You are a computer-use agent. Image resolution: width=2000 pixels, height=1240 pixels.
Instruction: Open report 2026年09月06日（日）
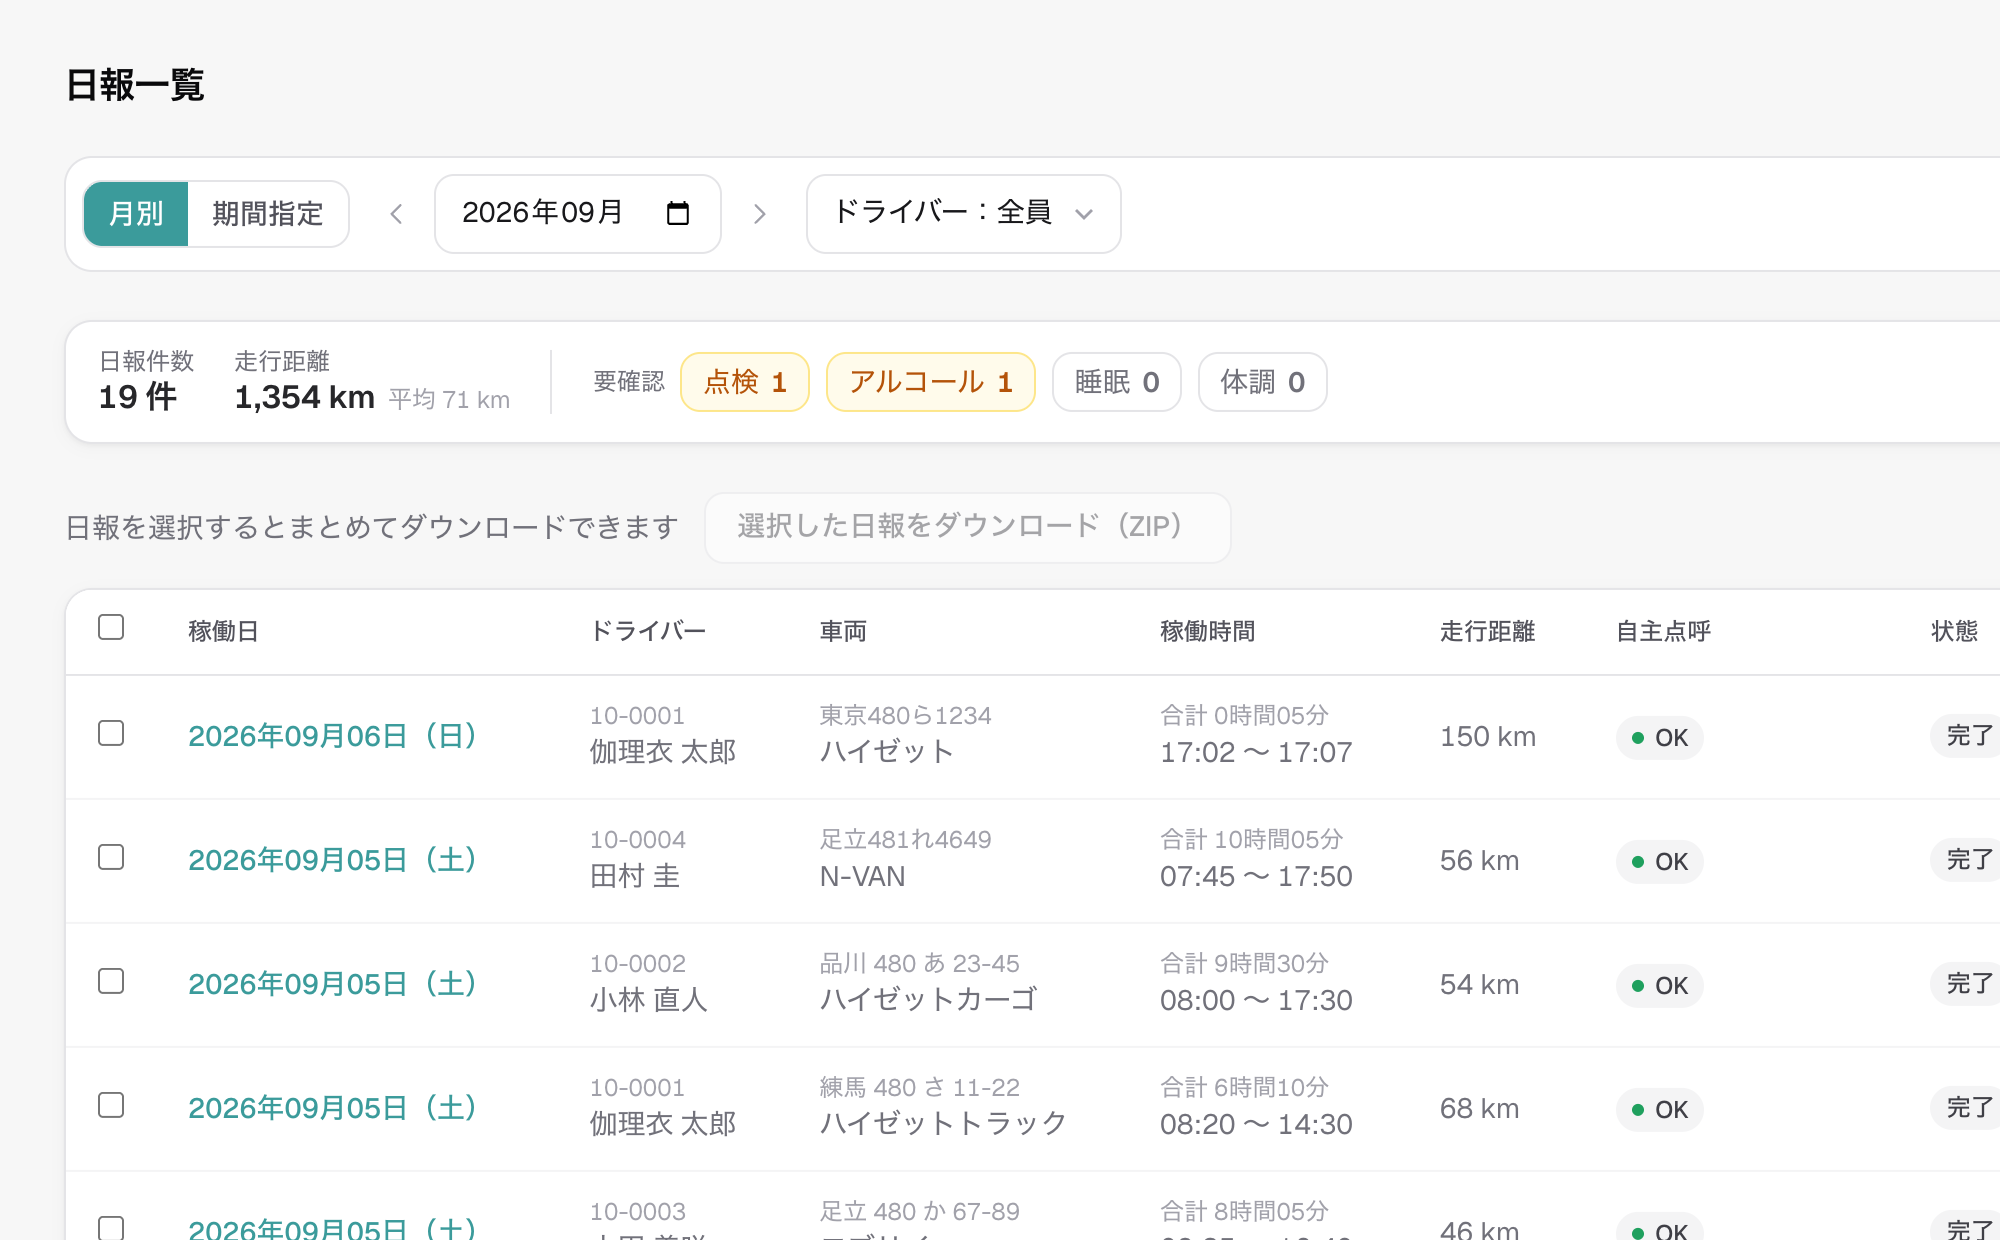coord(332,736)
